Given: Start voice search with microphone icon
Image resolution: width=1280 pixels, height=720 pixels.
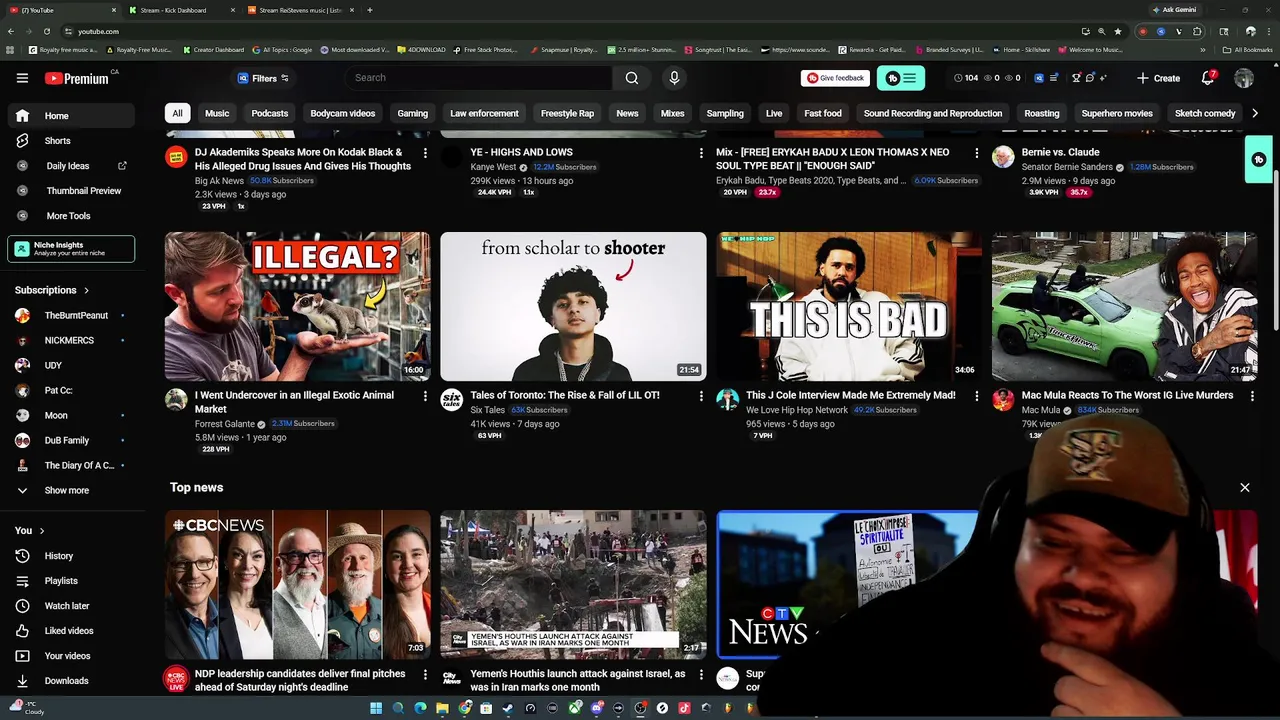Looking at the screenshot, I should (x=674, y=78).
